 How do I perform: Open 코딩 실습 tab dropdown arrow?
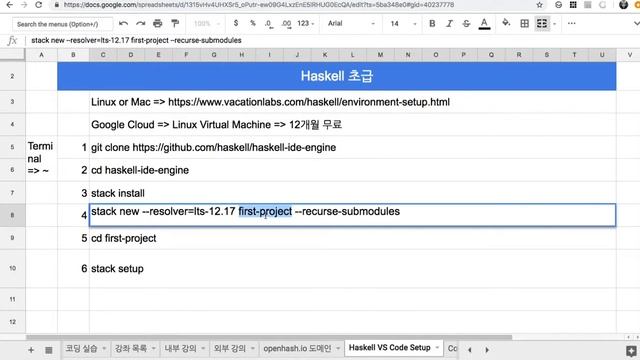[x=104, y=349]
